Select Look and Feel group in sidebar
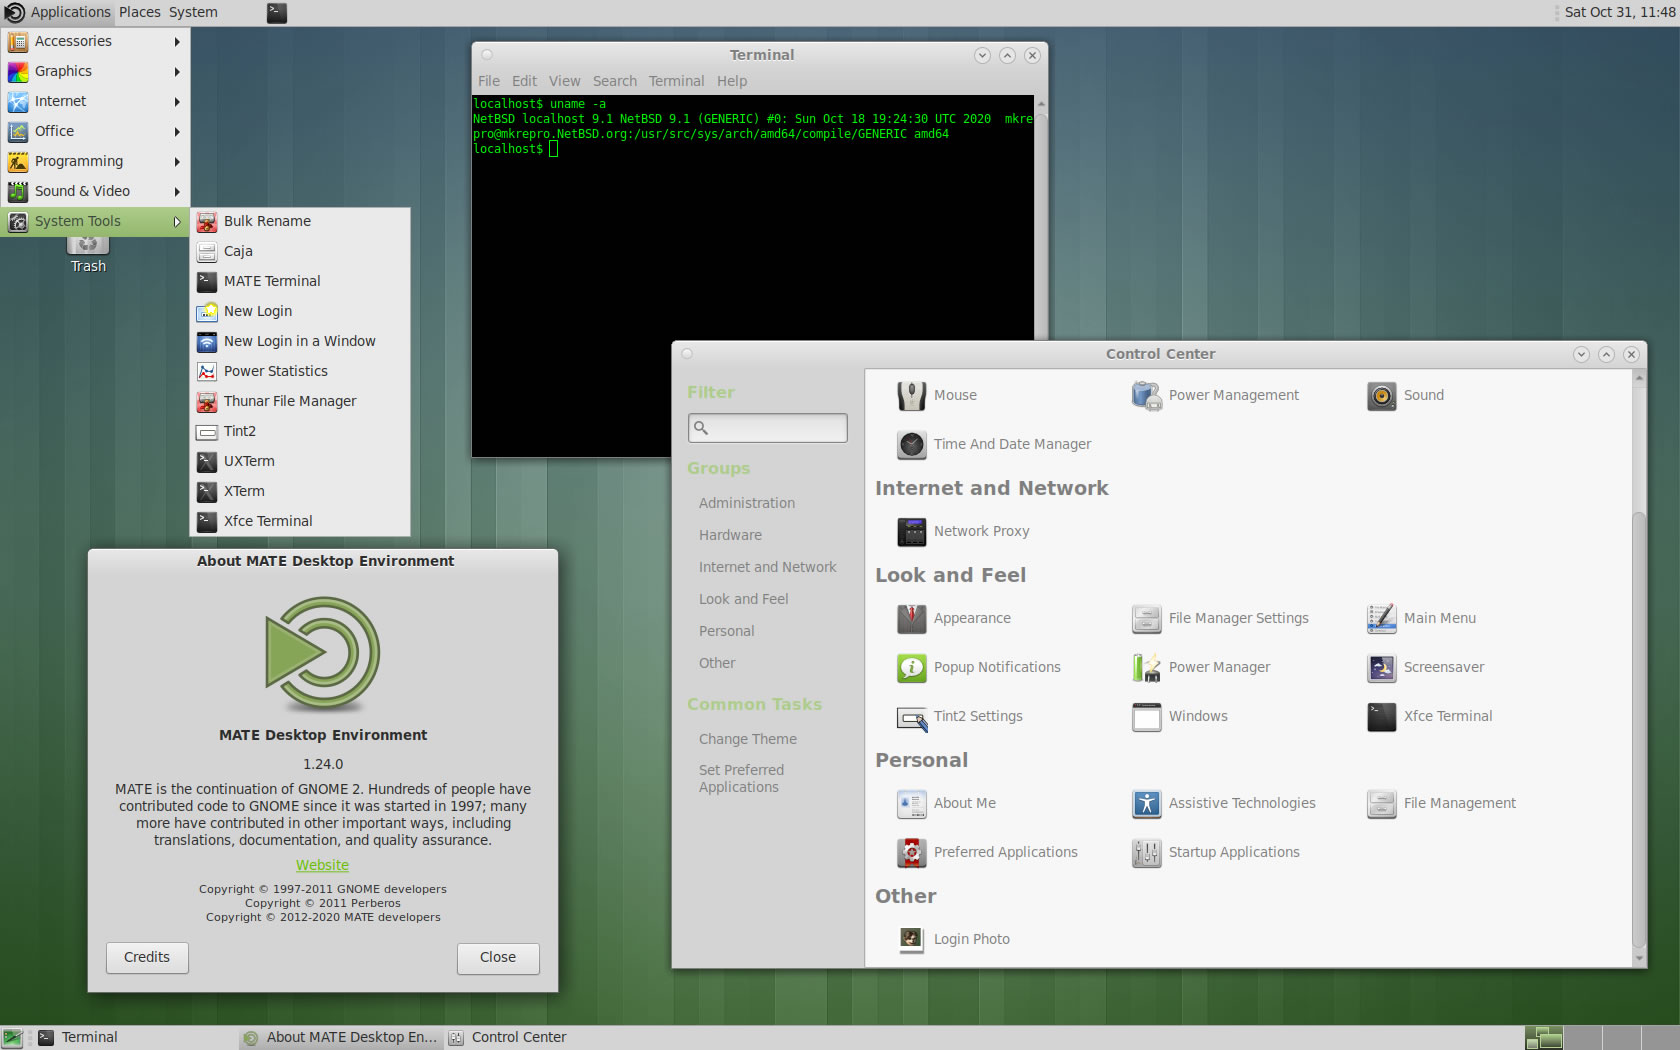The width and height of the screenshot is (1680, 1050). coord(743,600)
